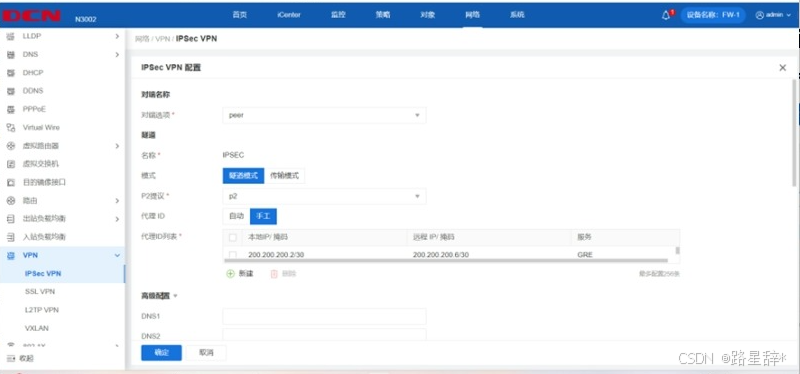Click the 代理ID列表 vertical scrollbar
The height and width of the screenshot is (374, 800).
(678, 251)
